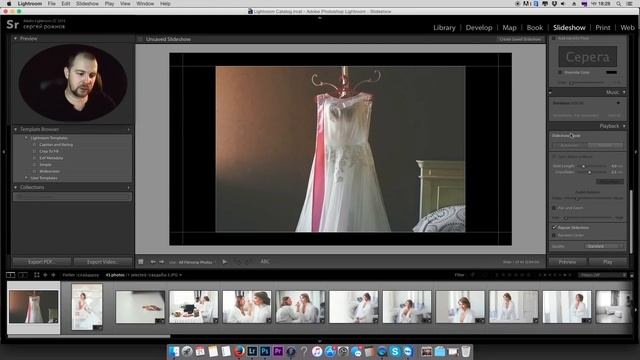Switch to the Print module
The width and height of the screenshot is (640, 360).
pyautogui.click(x=603, y=28)
